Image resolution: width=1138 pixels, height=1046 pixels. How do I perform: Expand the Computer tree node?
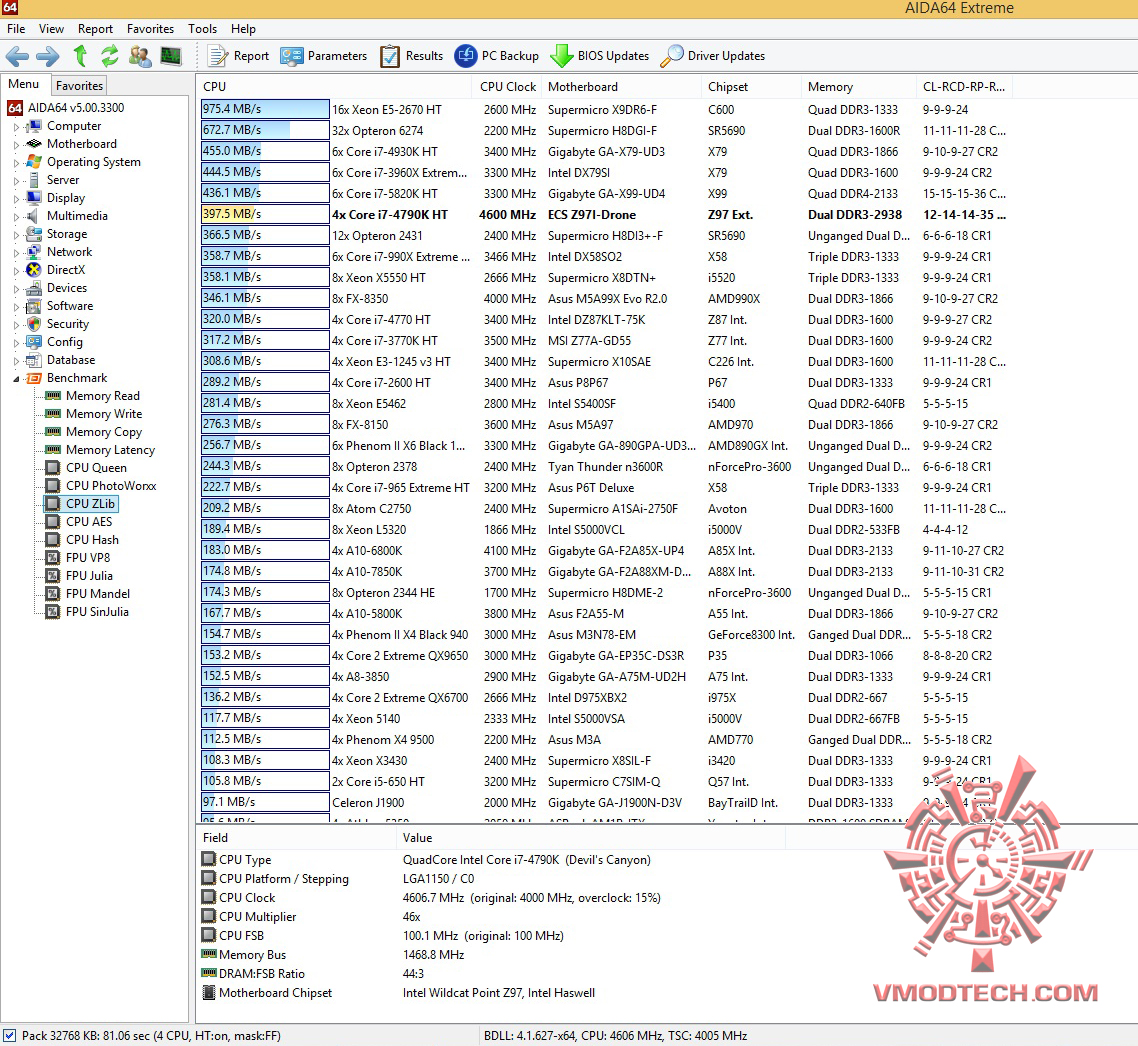click(16, 126)
